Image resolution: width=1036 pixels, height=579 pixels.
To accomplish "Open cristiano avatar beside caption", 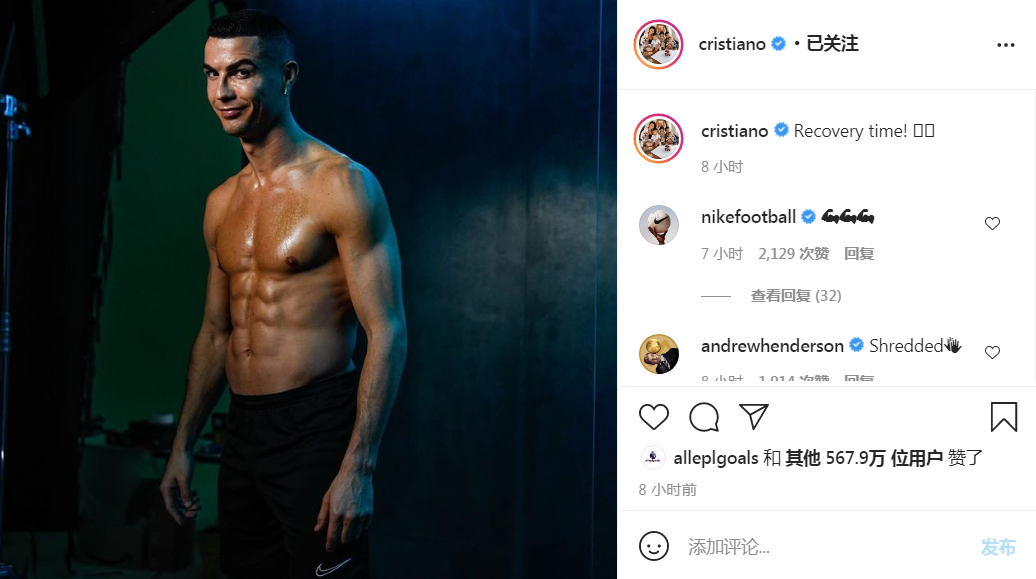I will click(x=659, y=138).
